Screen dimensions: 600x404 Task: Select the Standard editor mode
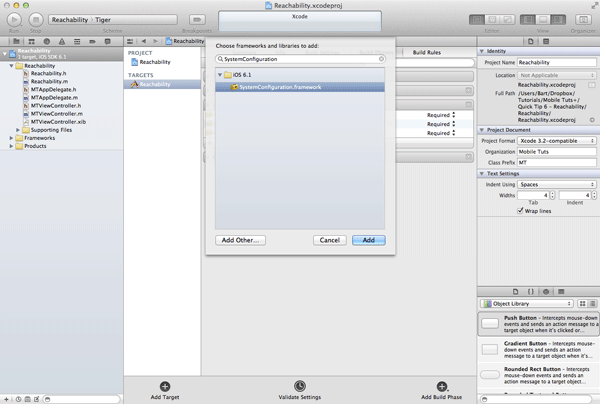[x=477, y=20]
